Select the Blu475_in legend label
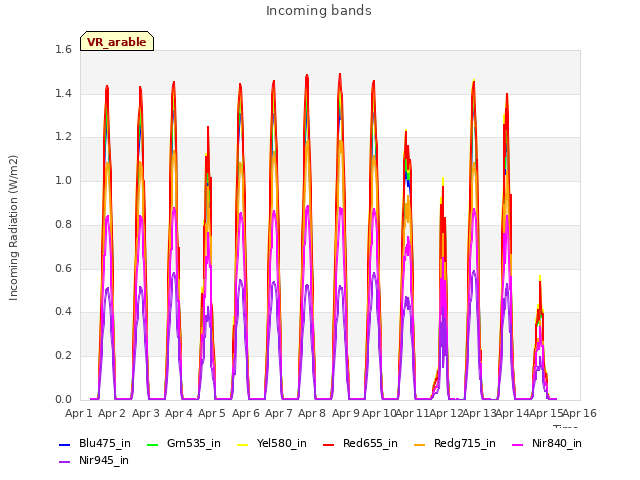This screenshot has height=480, width=640. point(105,443)
